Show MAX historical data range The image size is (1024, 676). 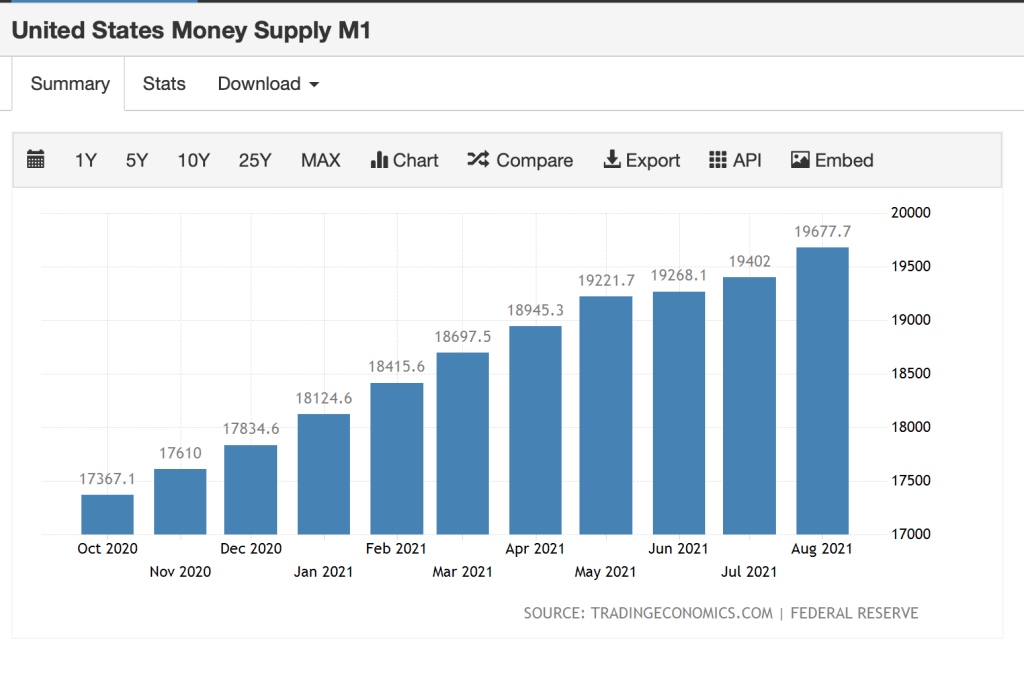[321, 160]
